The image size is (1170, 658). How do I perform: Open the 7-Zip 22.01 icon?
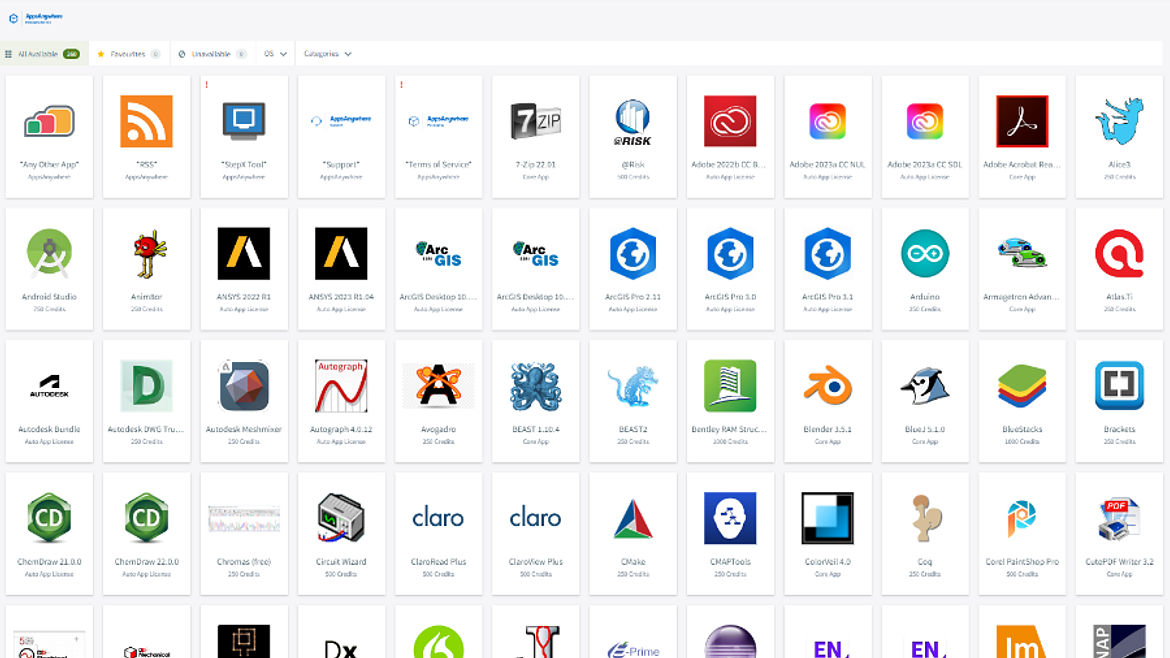point(536,121)
